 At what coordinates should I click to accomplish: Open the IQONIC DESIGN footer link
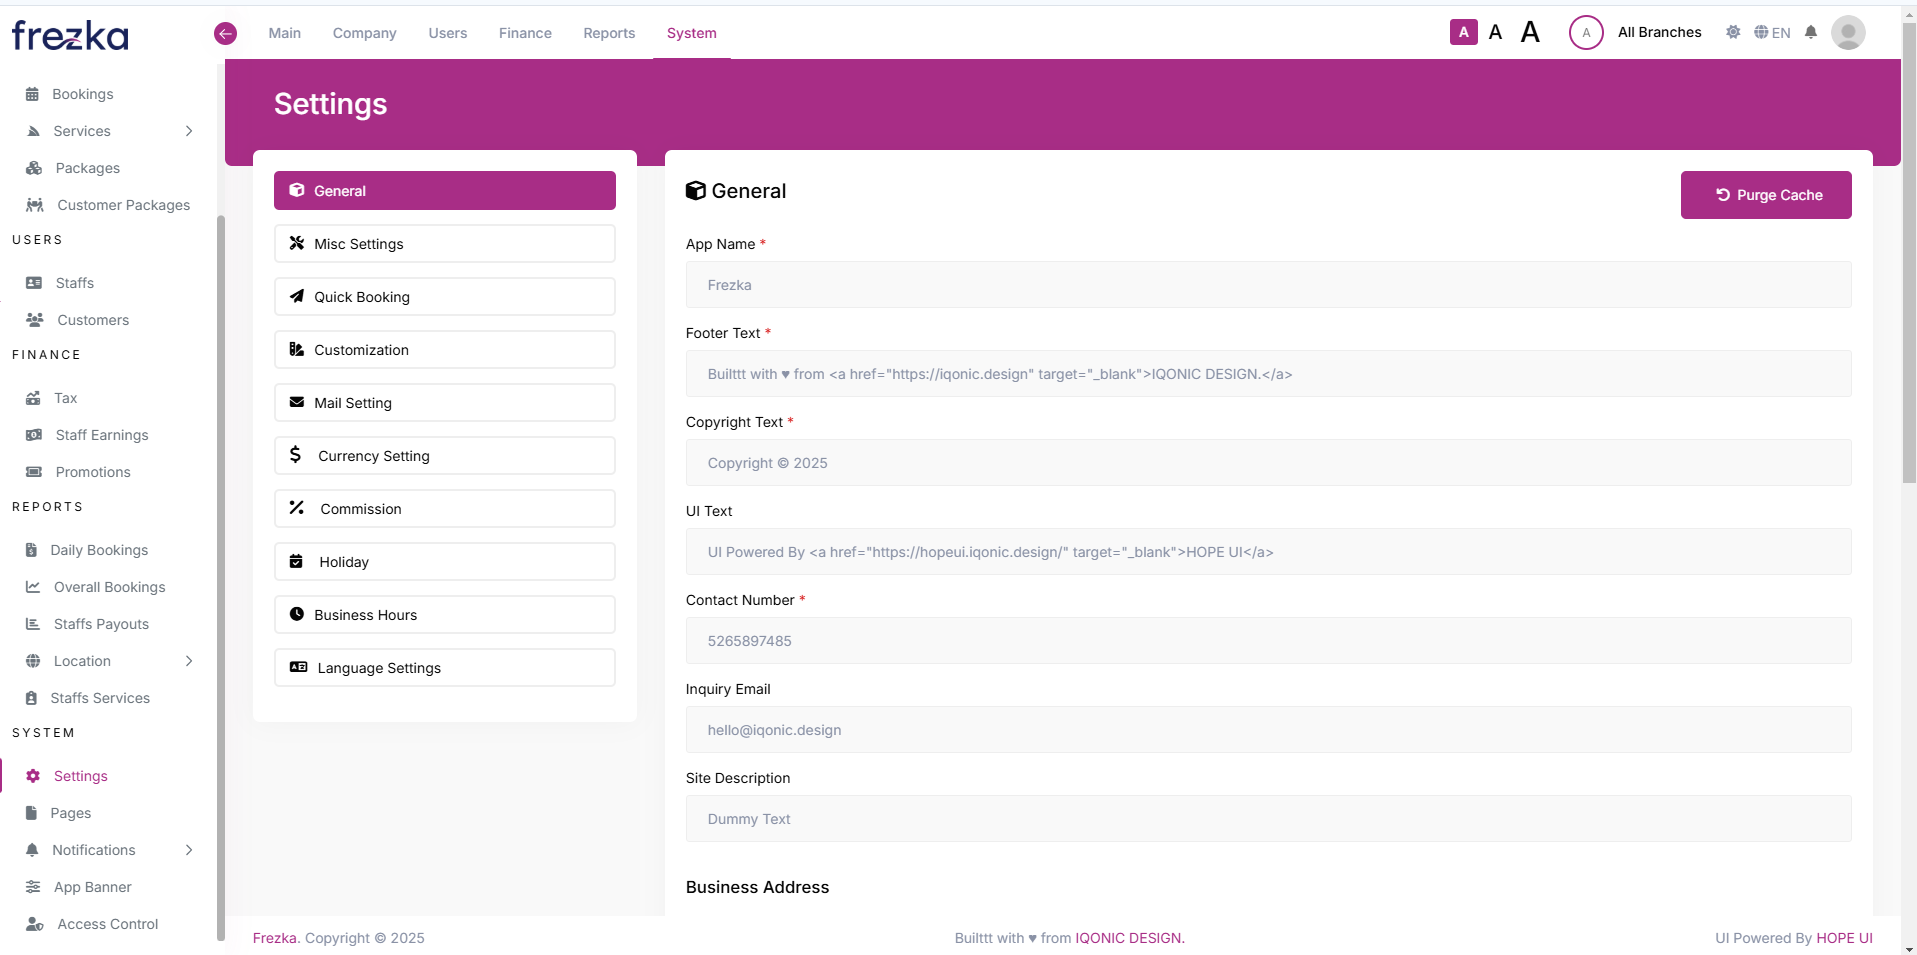(1128, 938)
